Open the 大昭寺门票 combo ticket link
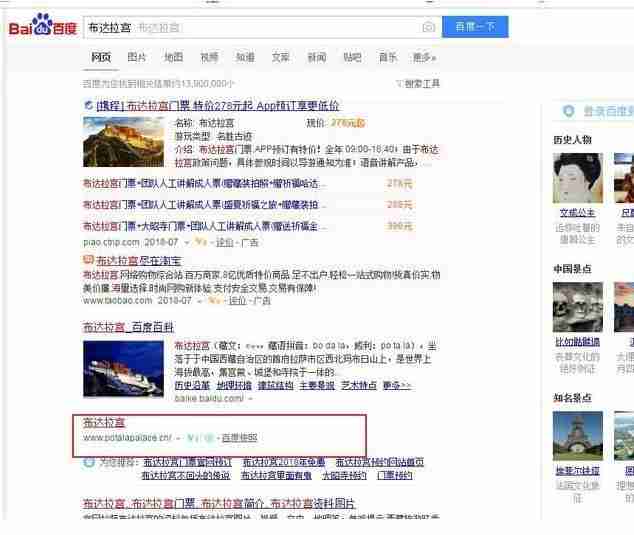 click(x=204, y=226)
